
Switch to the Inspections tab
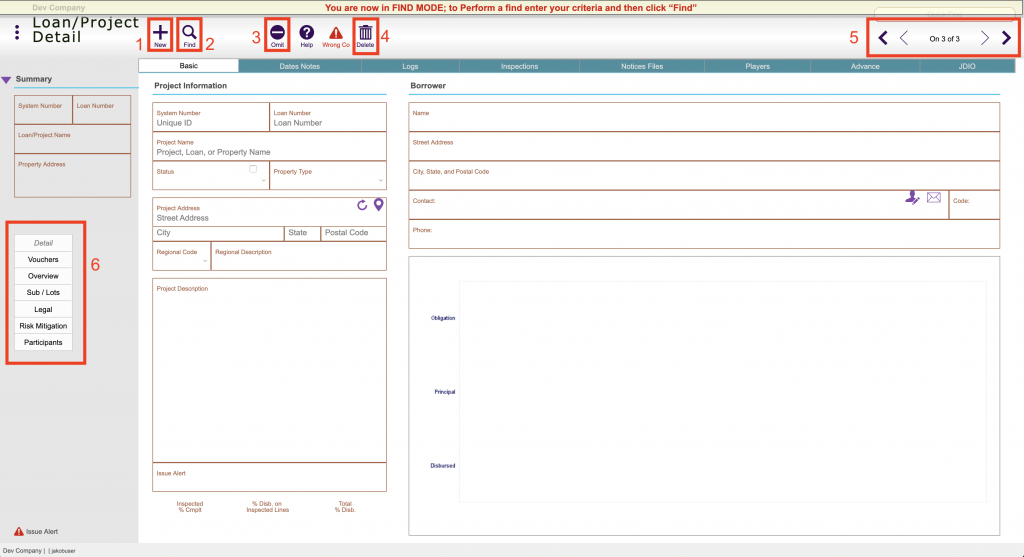[x=519, y=66]
